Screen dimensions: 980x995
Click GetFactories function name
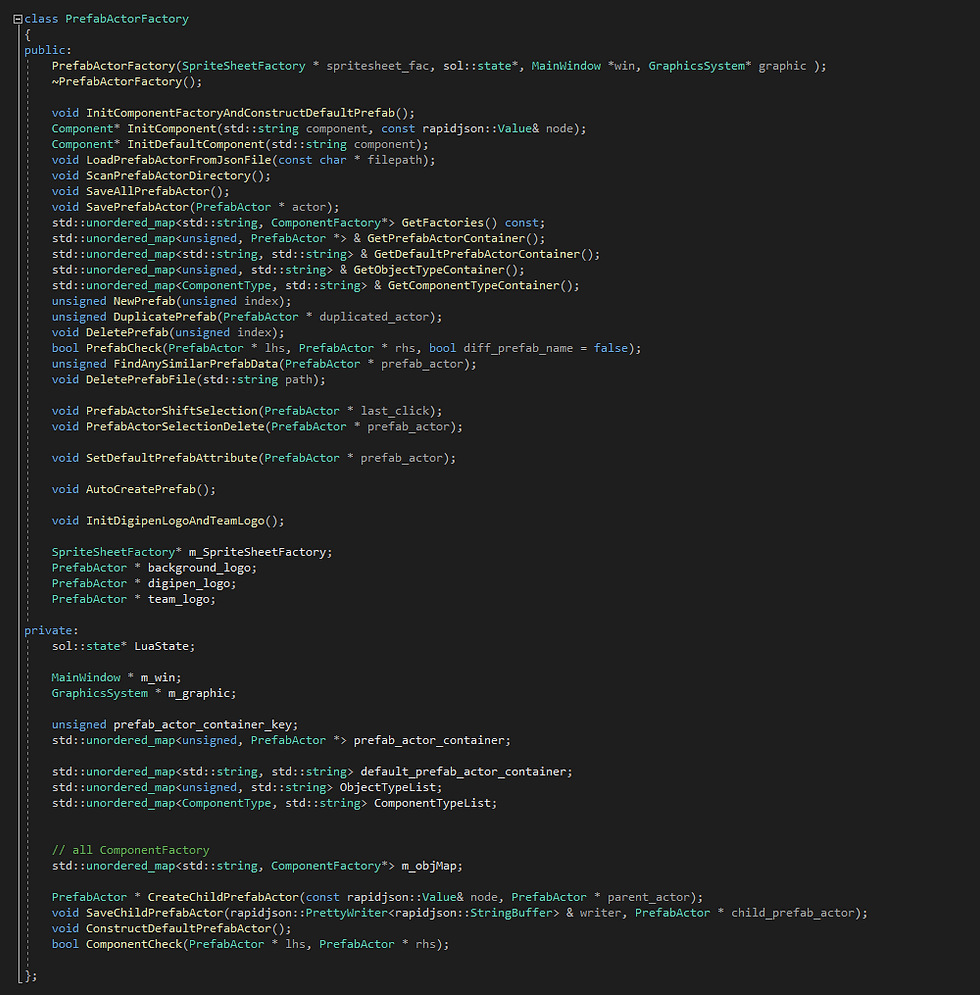[442, 223]
